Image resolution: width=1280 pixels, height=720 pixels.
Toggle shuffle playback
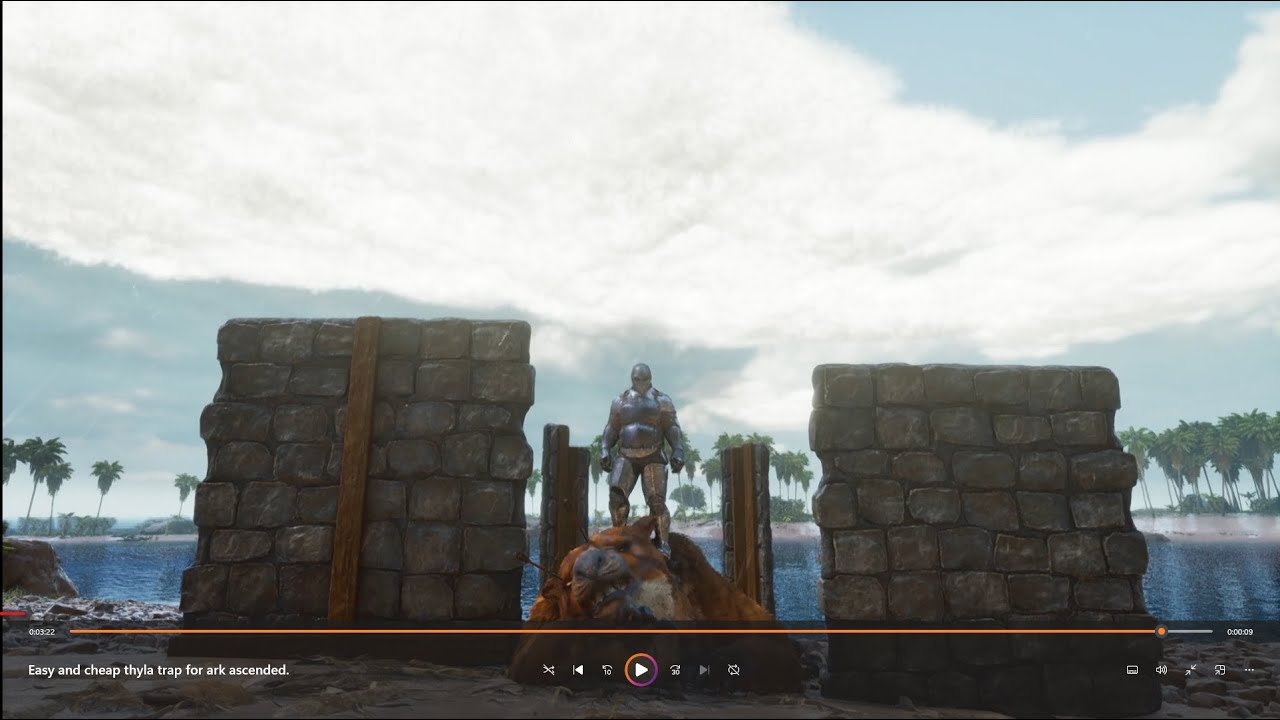pyautogui.click(x=548, y=670)
